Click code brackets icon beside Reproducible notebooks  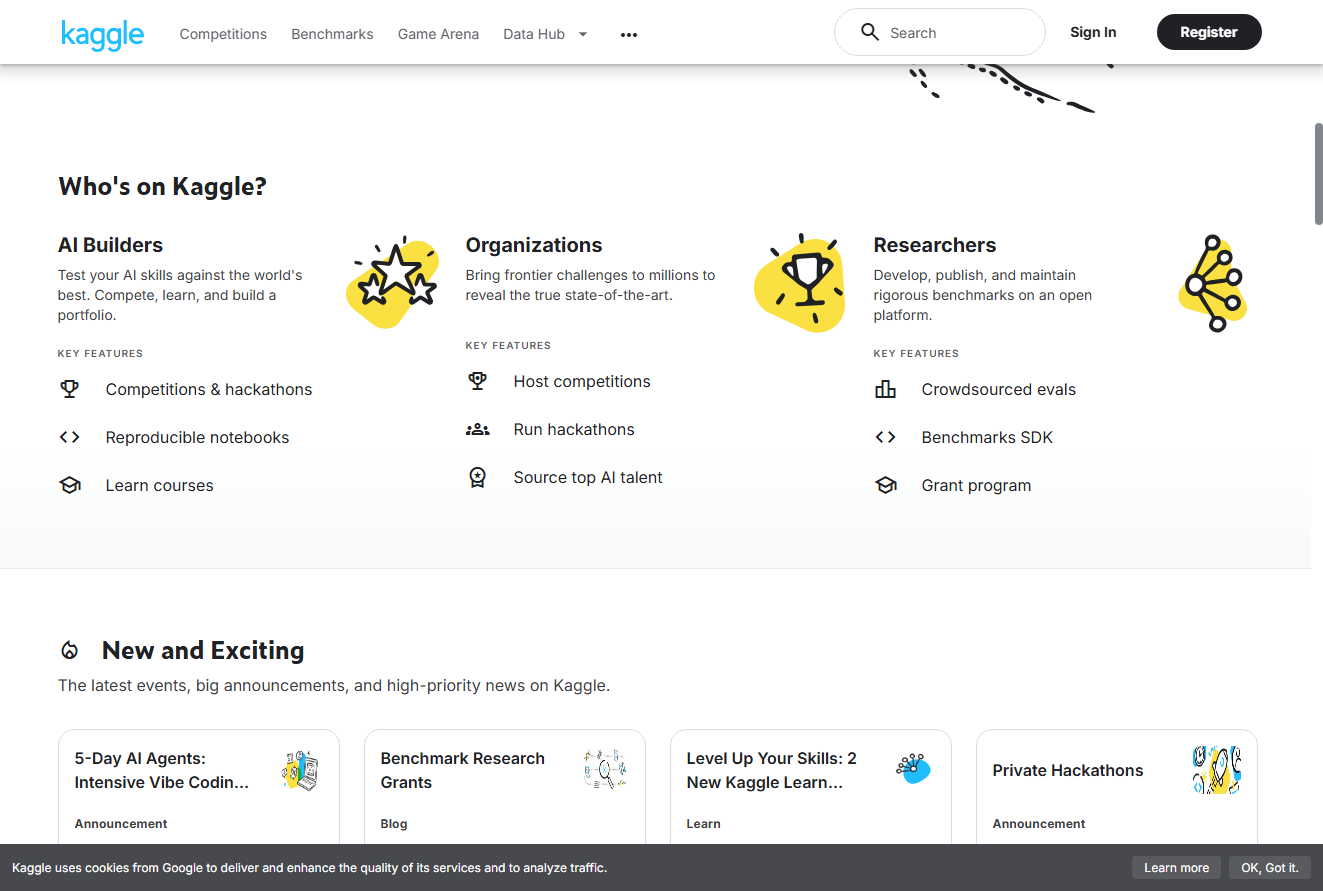(69, 437)
